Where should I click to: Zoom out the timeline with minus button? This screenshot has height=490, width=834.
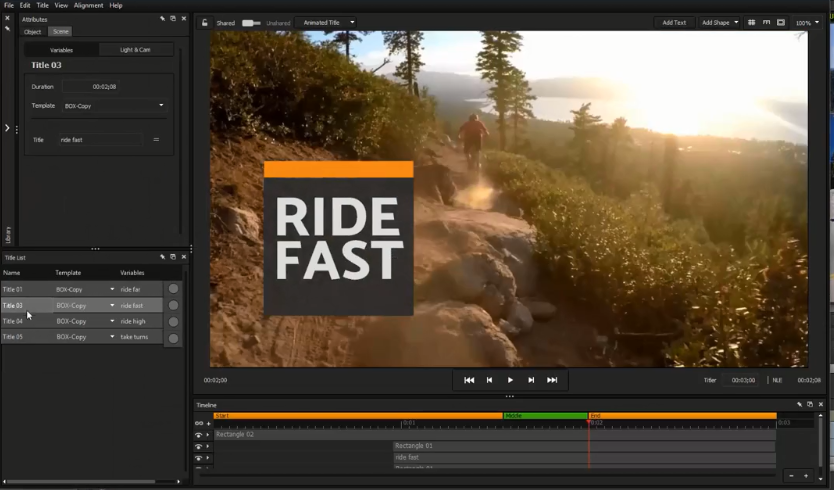791,476
